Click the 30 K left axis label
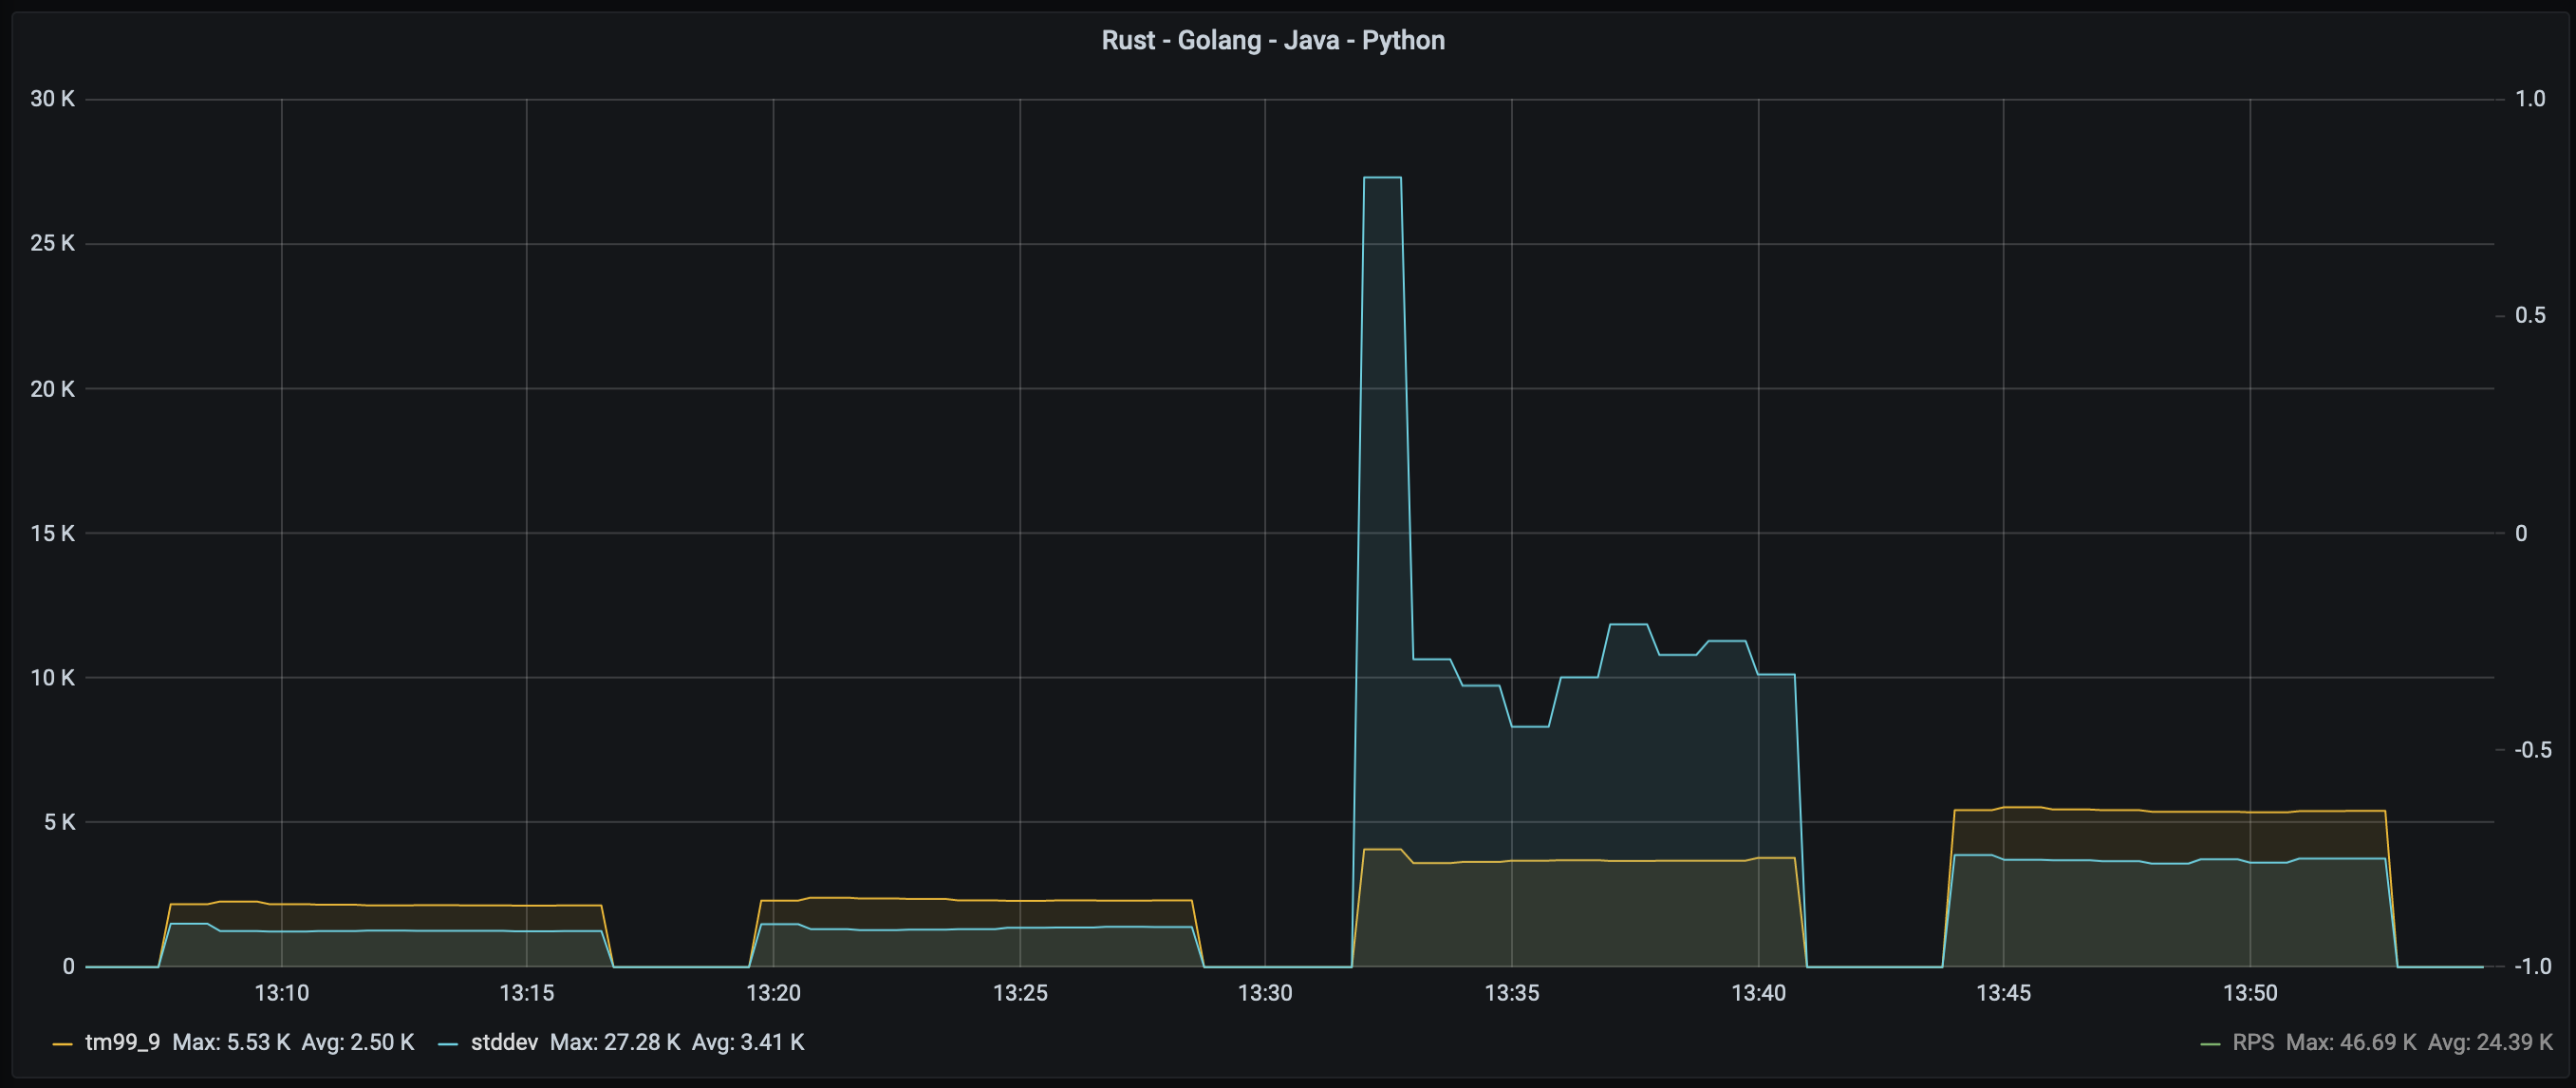 [52, 99]
